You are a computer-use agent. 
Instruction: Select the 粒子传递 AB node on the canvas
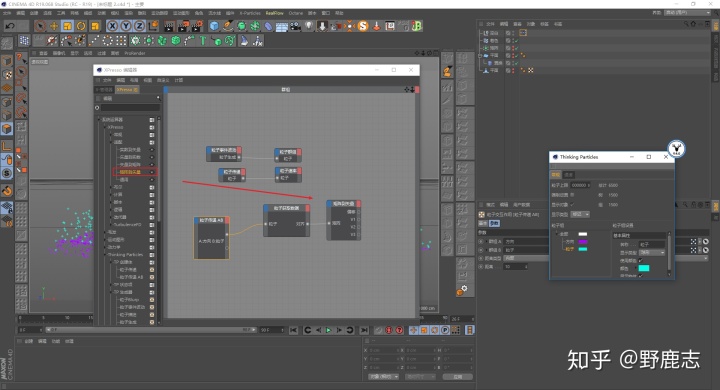click(212, 238)
